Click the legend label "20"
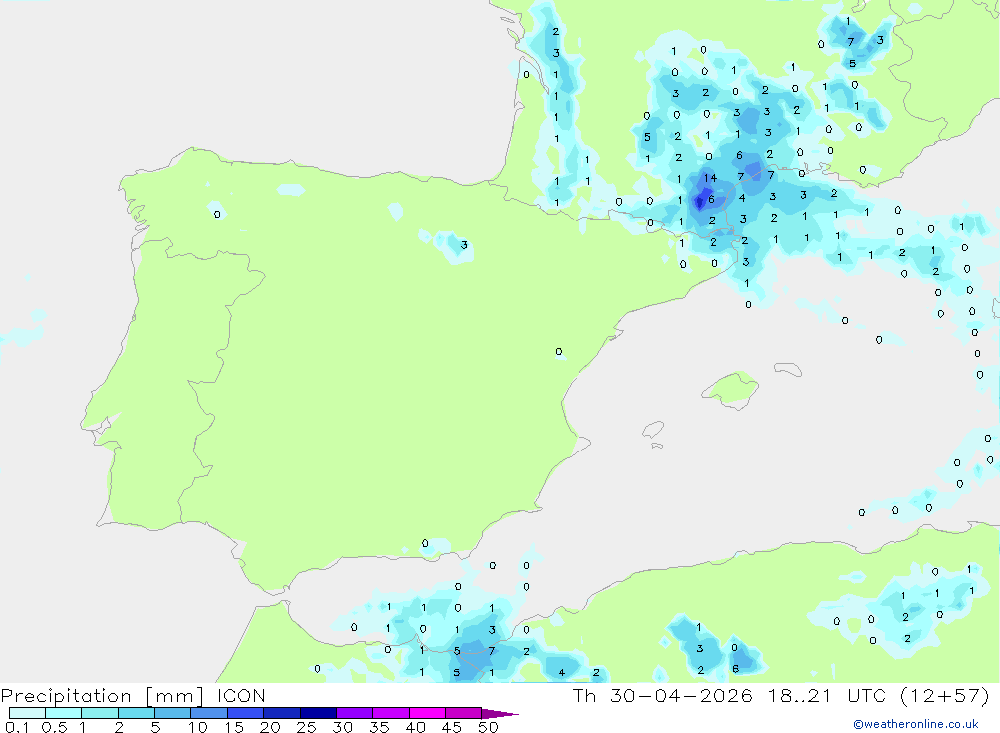This screenshot has width=1000, height=733. (x=270, y=727)
